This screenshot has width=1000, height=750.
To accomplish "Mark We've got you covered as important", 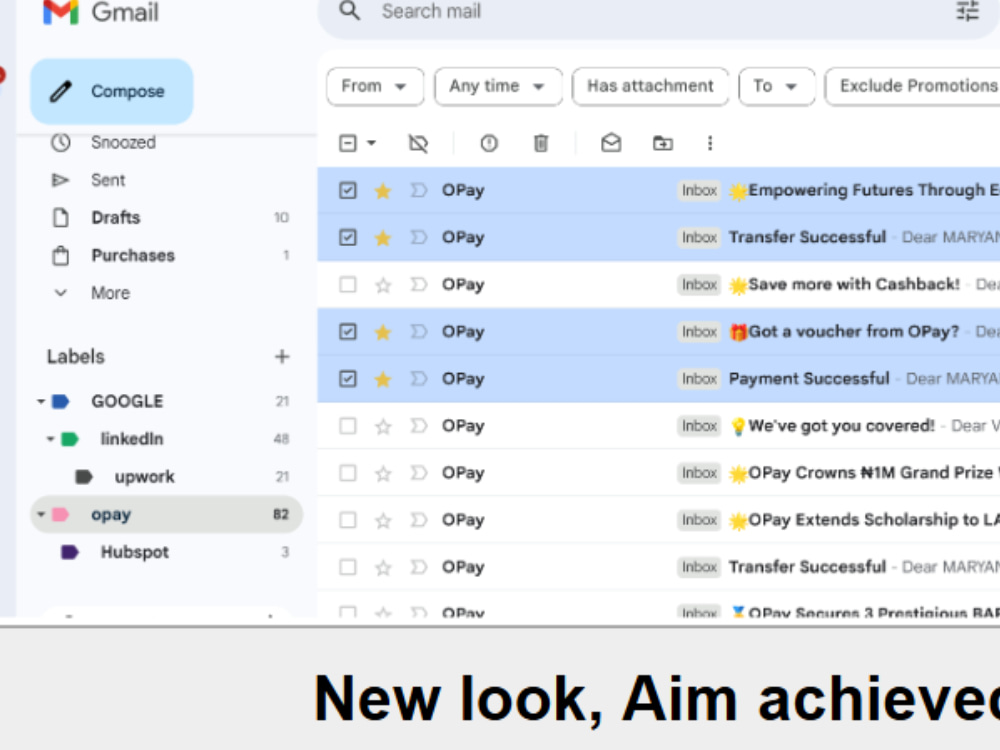I will click(x=418, y=425).
